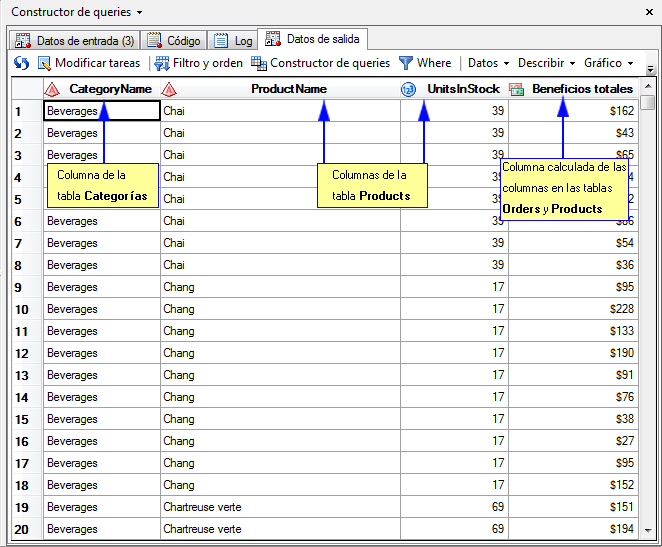Viewport: 662px width, 547px height.
Task: Open the Describir dropdown
Action: [x=546, y=63]
